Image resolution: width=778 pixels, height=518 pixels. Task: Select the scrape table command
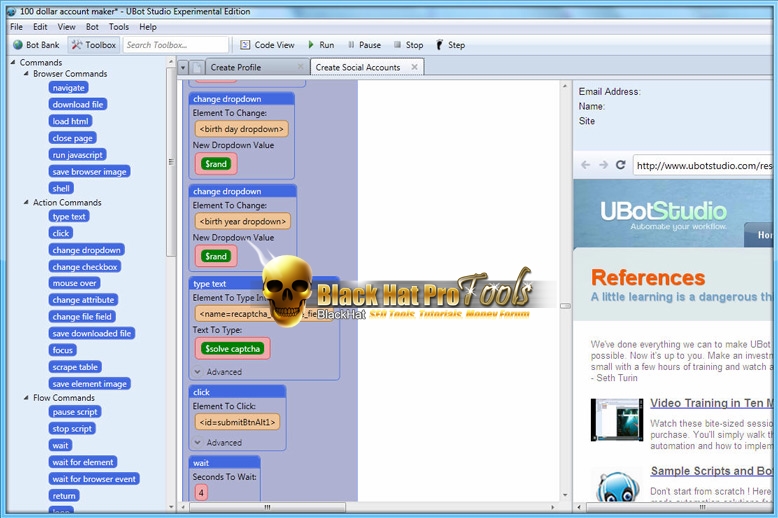pos(75,367)
